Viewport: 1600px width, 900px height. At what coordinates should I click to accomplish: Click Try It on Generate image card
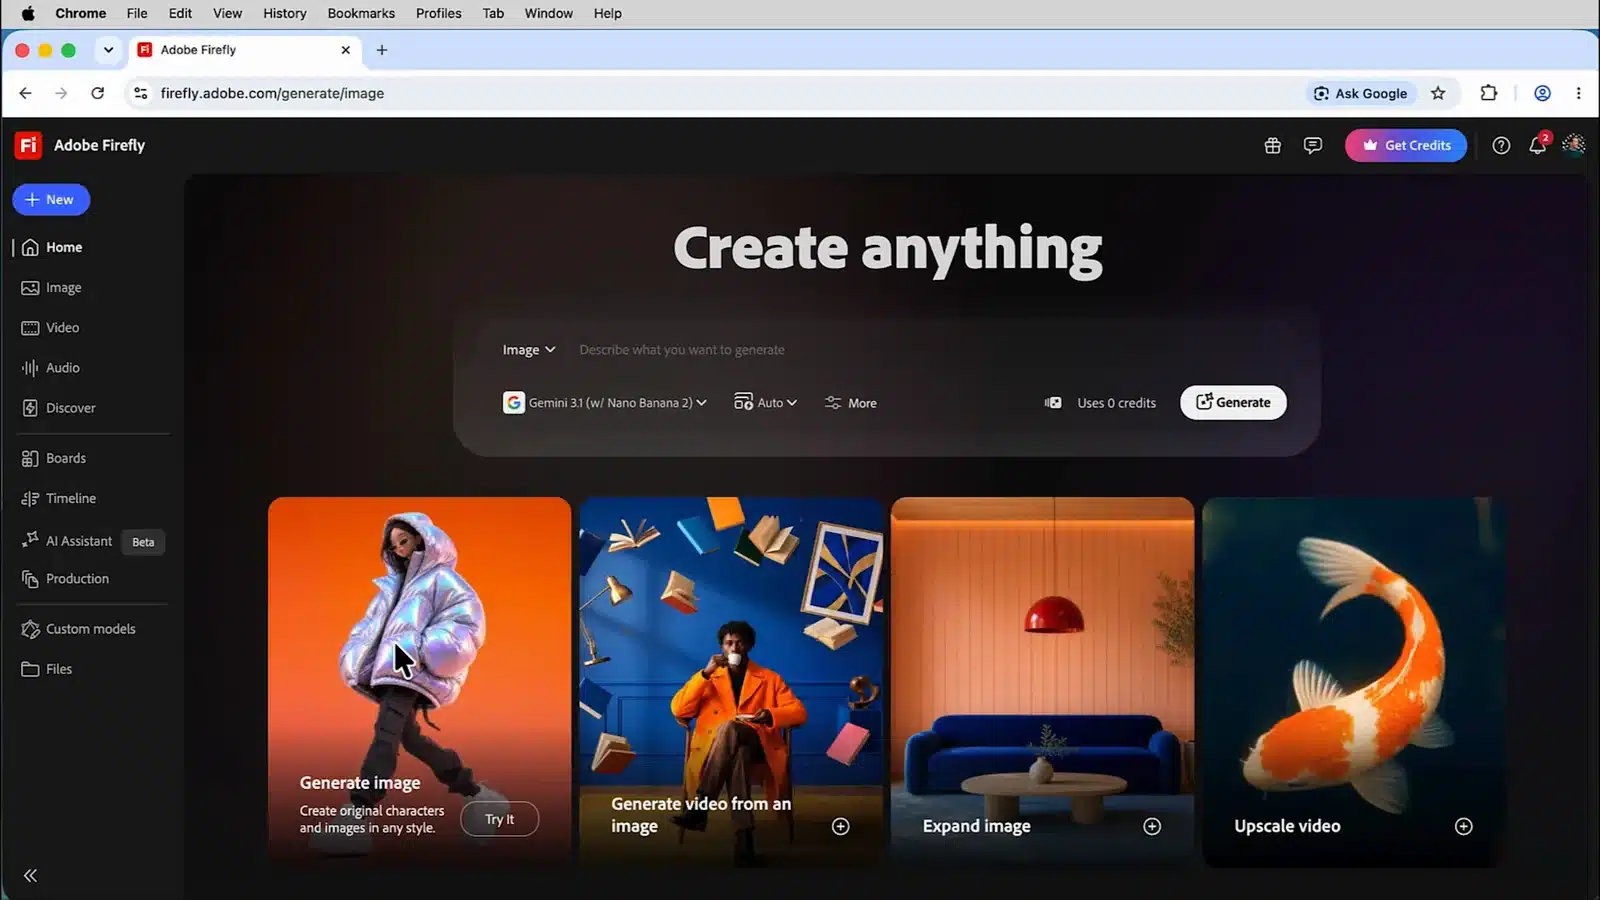pyautogui.click(x=500, y=819)
